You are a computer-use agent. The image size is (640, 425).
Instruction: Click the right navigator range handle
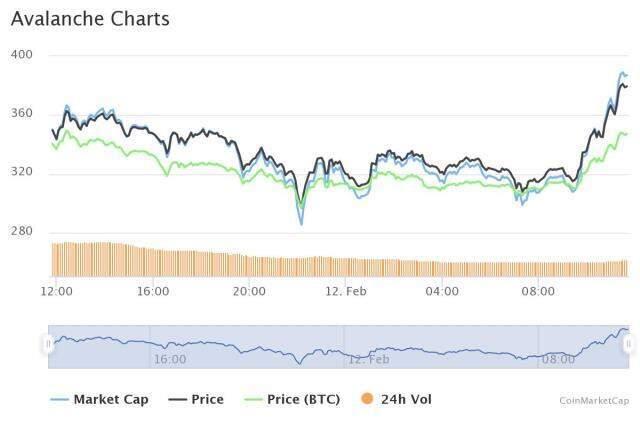coord(629,344)
